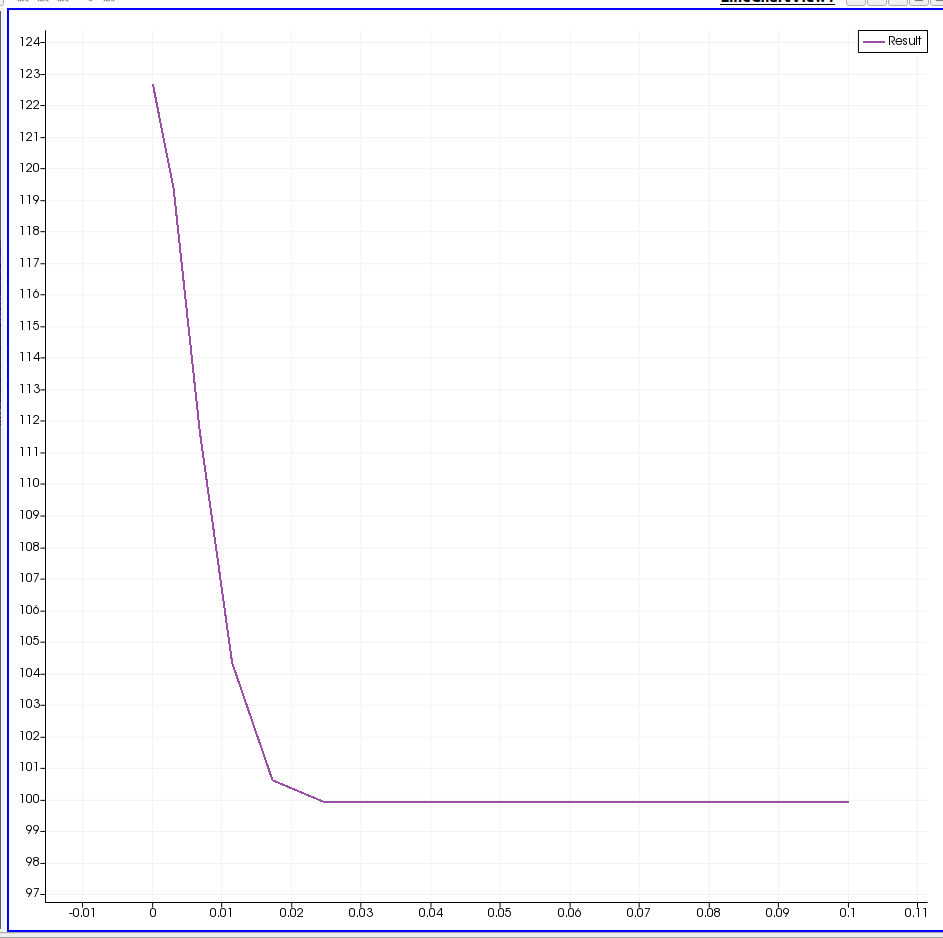Select the flat purple Result line segment
The width and height of the screenshot is (943, 938).
[586, 802]
